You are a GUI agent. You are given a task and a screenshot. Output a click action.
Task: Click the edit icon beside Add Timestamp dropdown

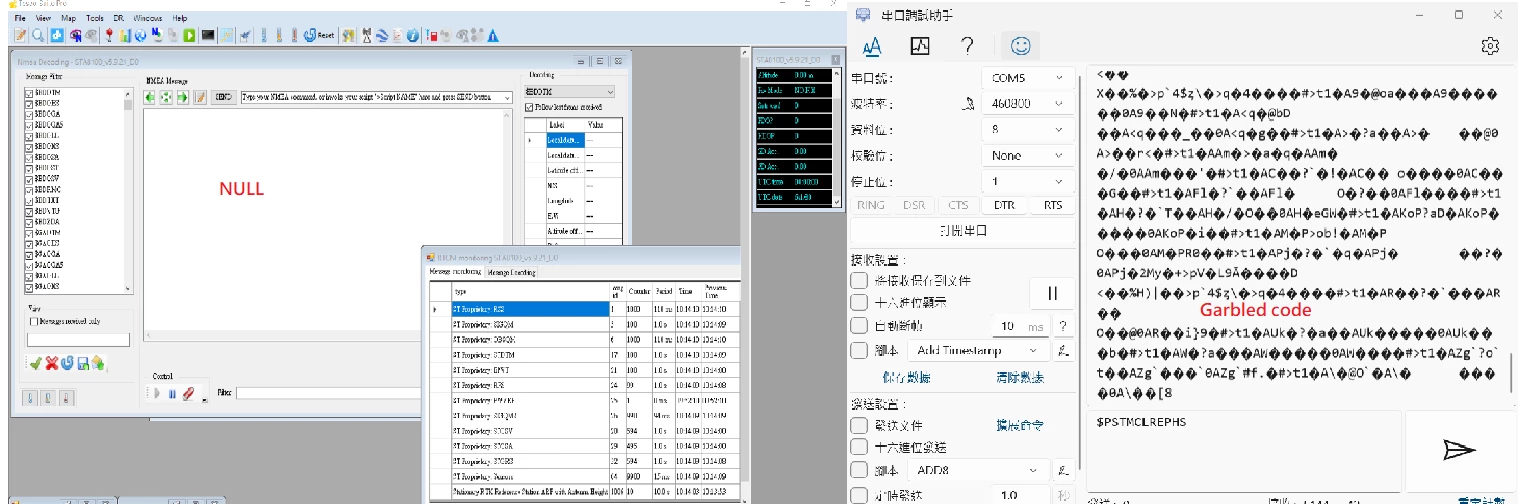pyautogui.click(x=1064, y=351)
